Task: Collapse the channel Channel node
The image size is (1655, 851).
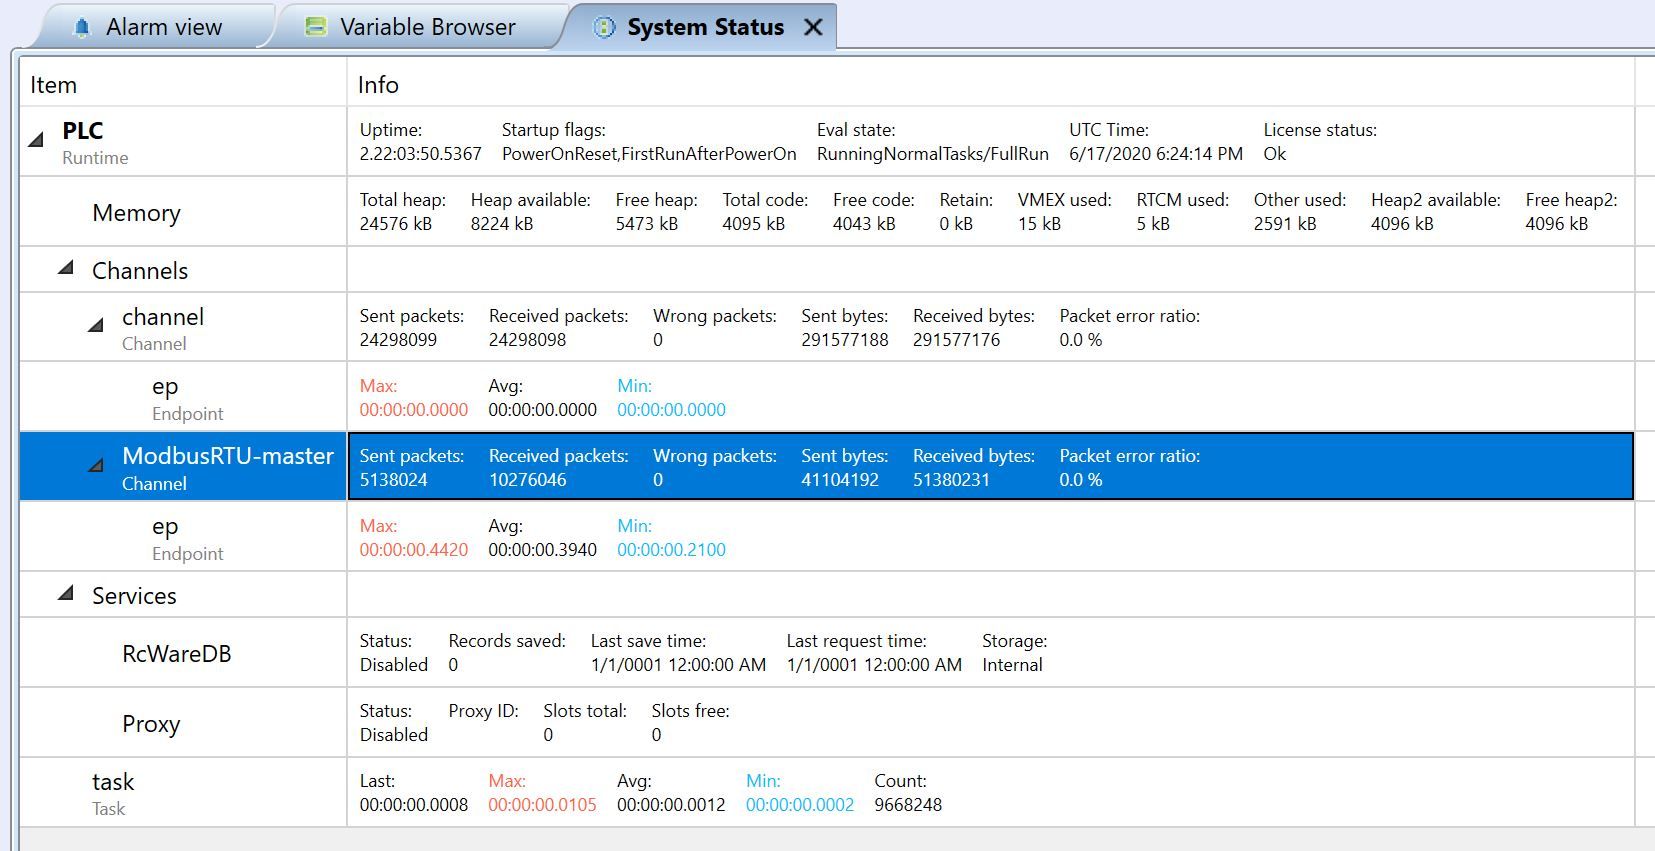Action: 97,325
